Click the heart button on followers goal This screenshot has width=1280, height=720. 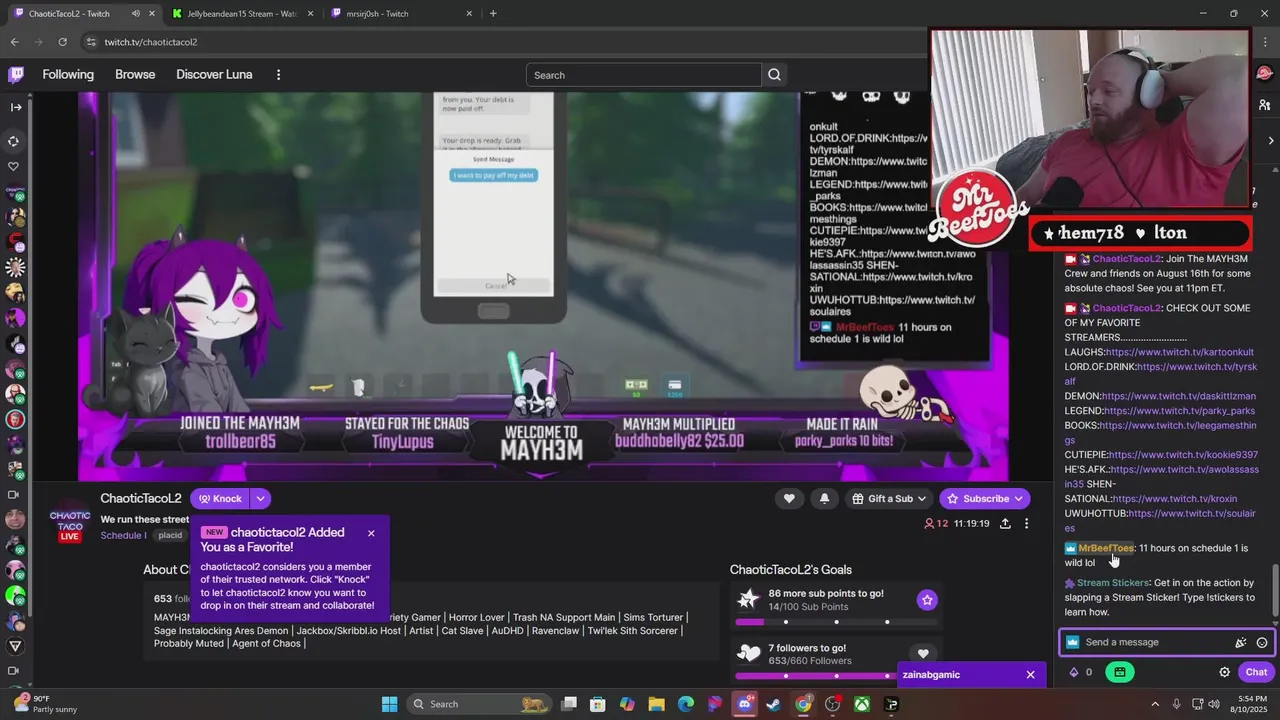point(923,654)
